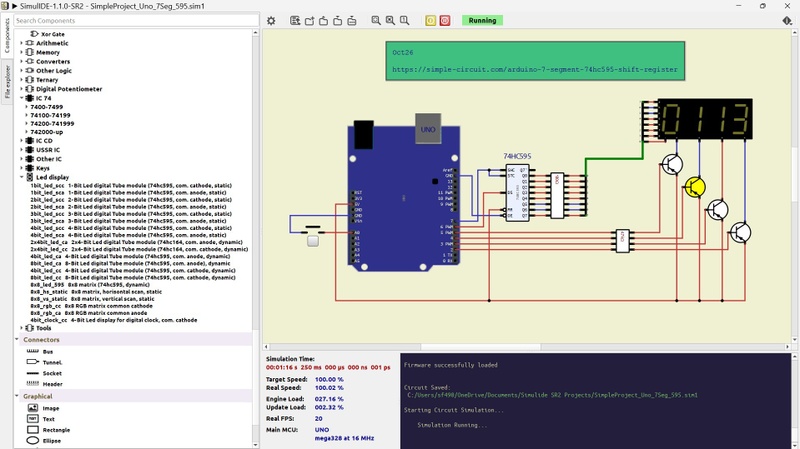This screenshot has height=449, width=800.
Task: Click the 7-segment display showing 0113
Action: (x=705, y=119)
